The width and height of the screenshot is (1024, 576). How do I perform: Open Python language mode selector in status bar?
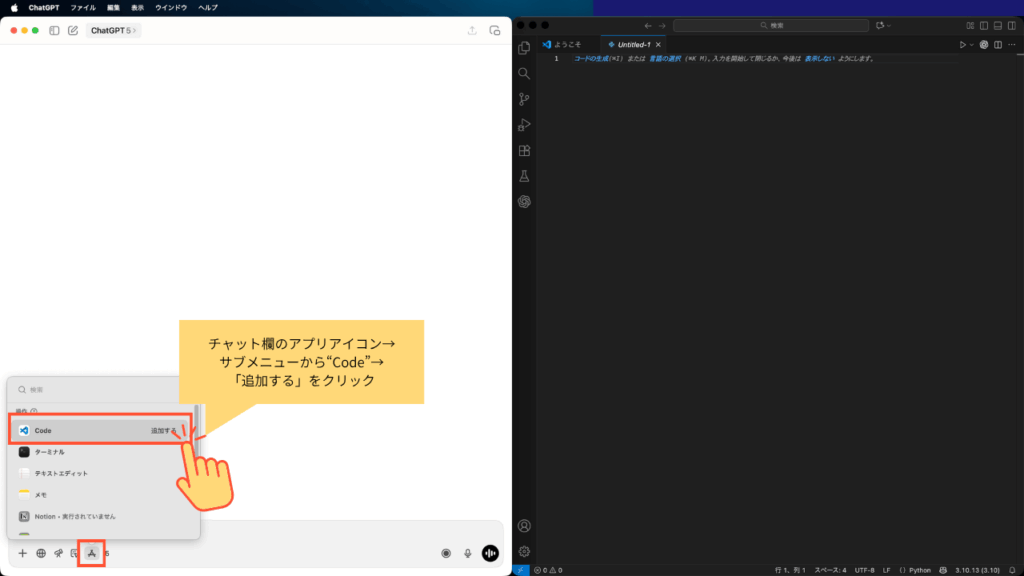click(x=914, y=570)
